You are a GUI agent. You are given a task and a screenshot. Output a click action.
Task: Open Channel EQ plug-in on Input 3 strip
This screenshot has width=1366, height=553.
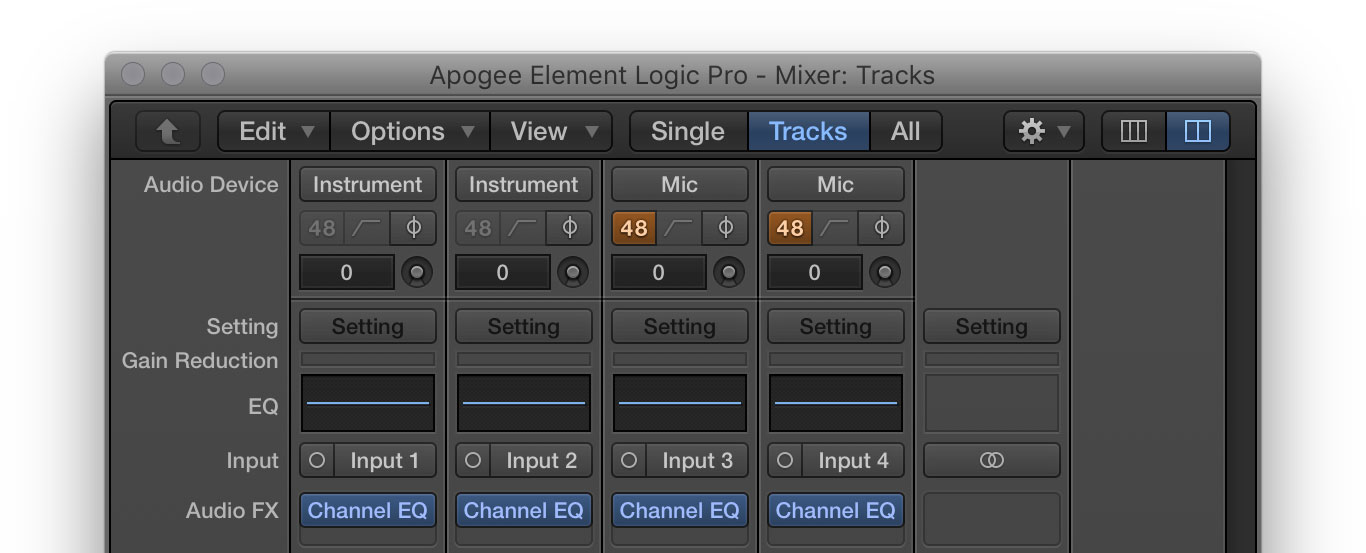coord(680,510)
